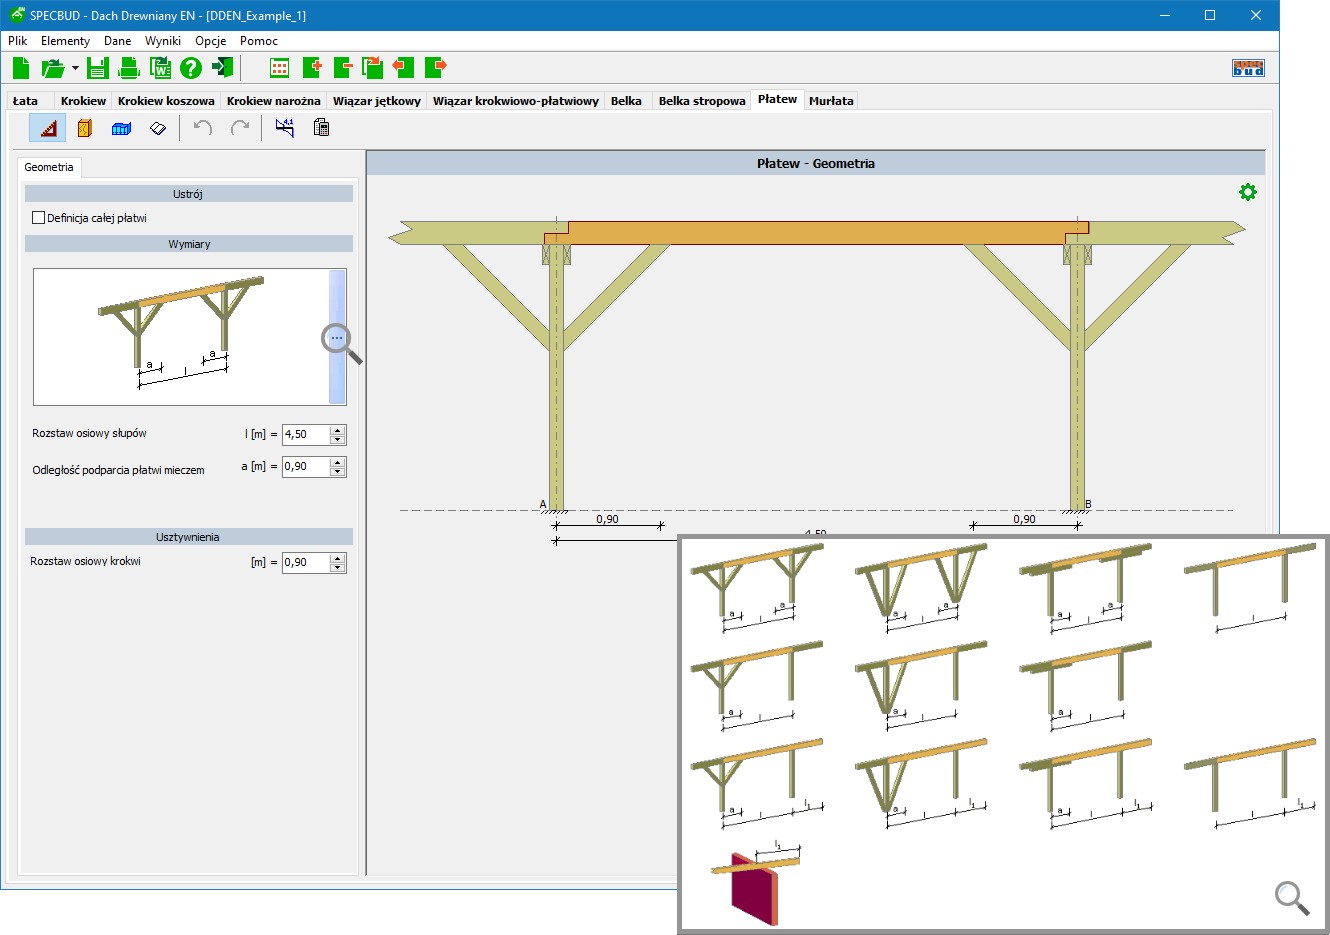The image size is (1330, 935).
Task: Click the add element plus icon
Action: pos(312,68)
